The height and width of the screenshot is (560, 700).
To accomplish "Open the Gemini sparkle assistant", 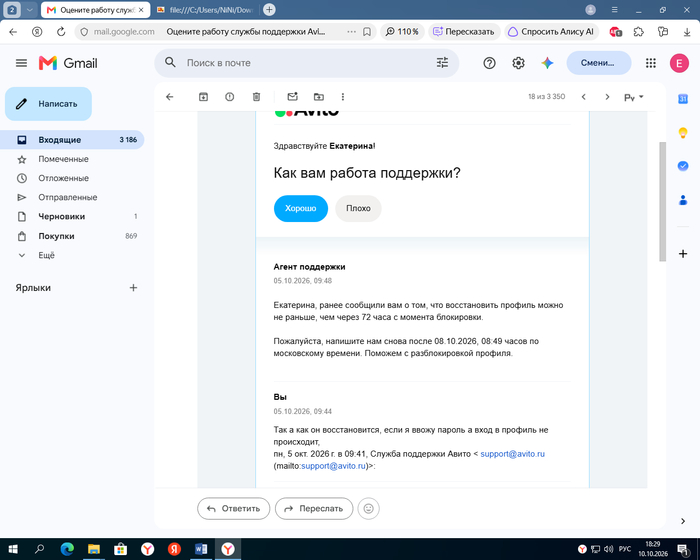I will (x=547, y=63).
